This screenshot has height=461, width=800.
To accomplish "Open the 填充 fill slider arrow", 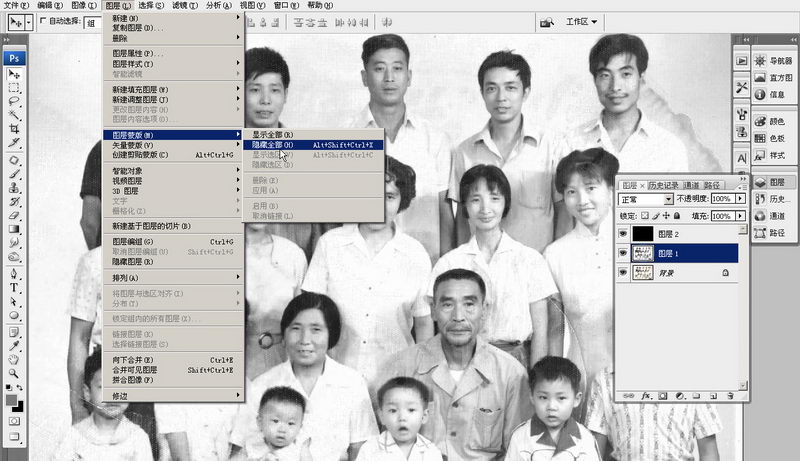I will [740, 216].
